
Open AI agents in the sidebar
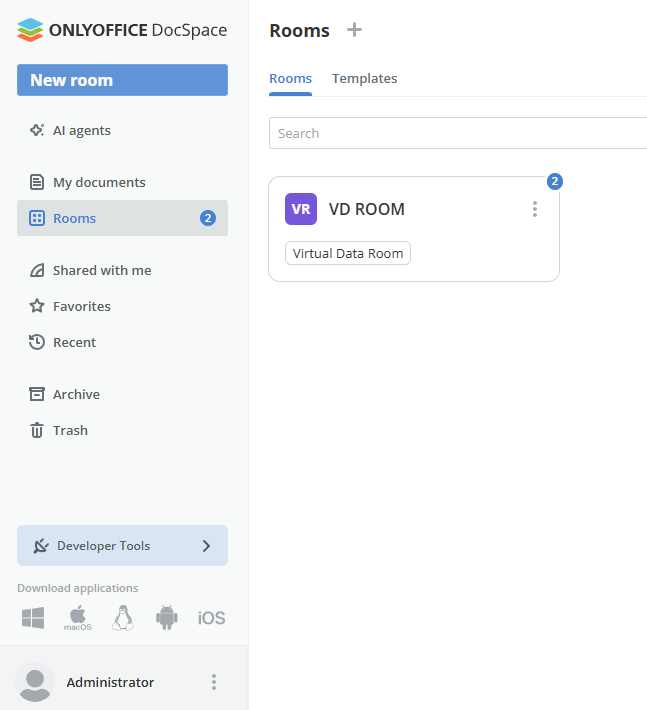81,130
